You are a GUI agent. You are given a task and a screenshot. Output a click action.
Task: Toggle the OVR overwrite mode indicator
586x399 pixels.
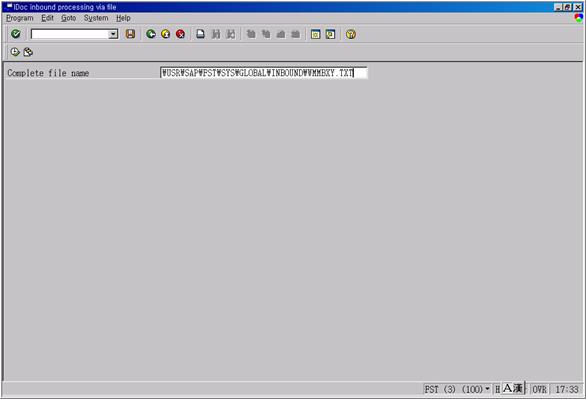pos(539,390)
